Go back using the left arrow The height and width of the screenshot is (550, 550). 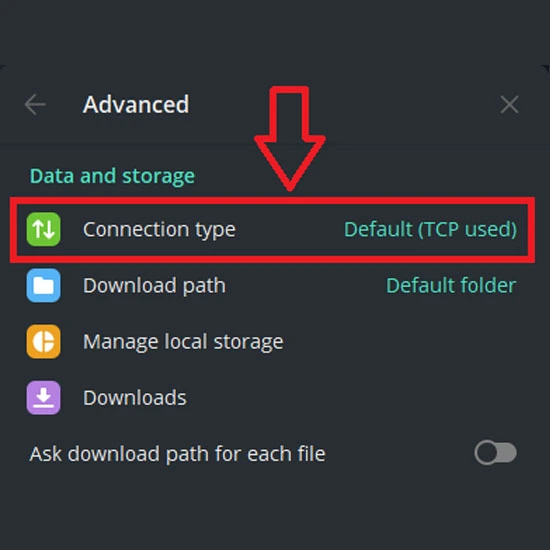[x=35, y=104]
